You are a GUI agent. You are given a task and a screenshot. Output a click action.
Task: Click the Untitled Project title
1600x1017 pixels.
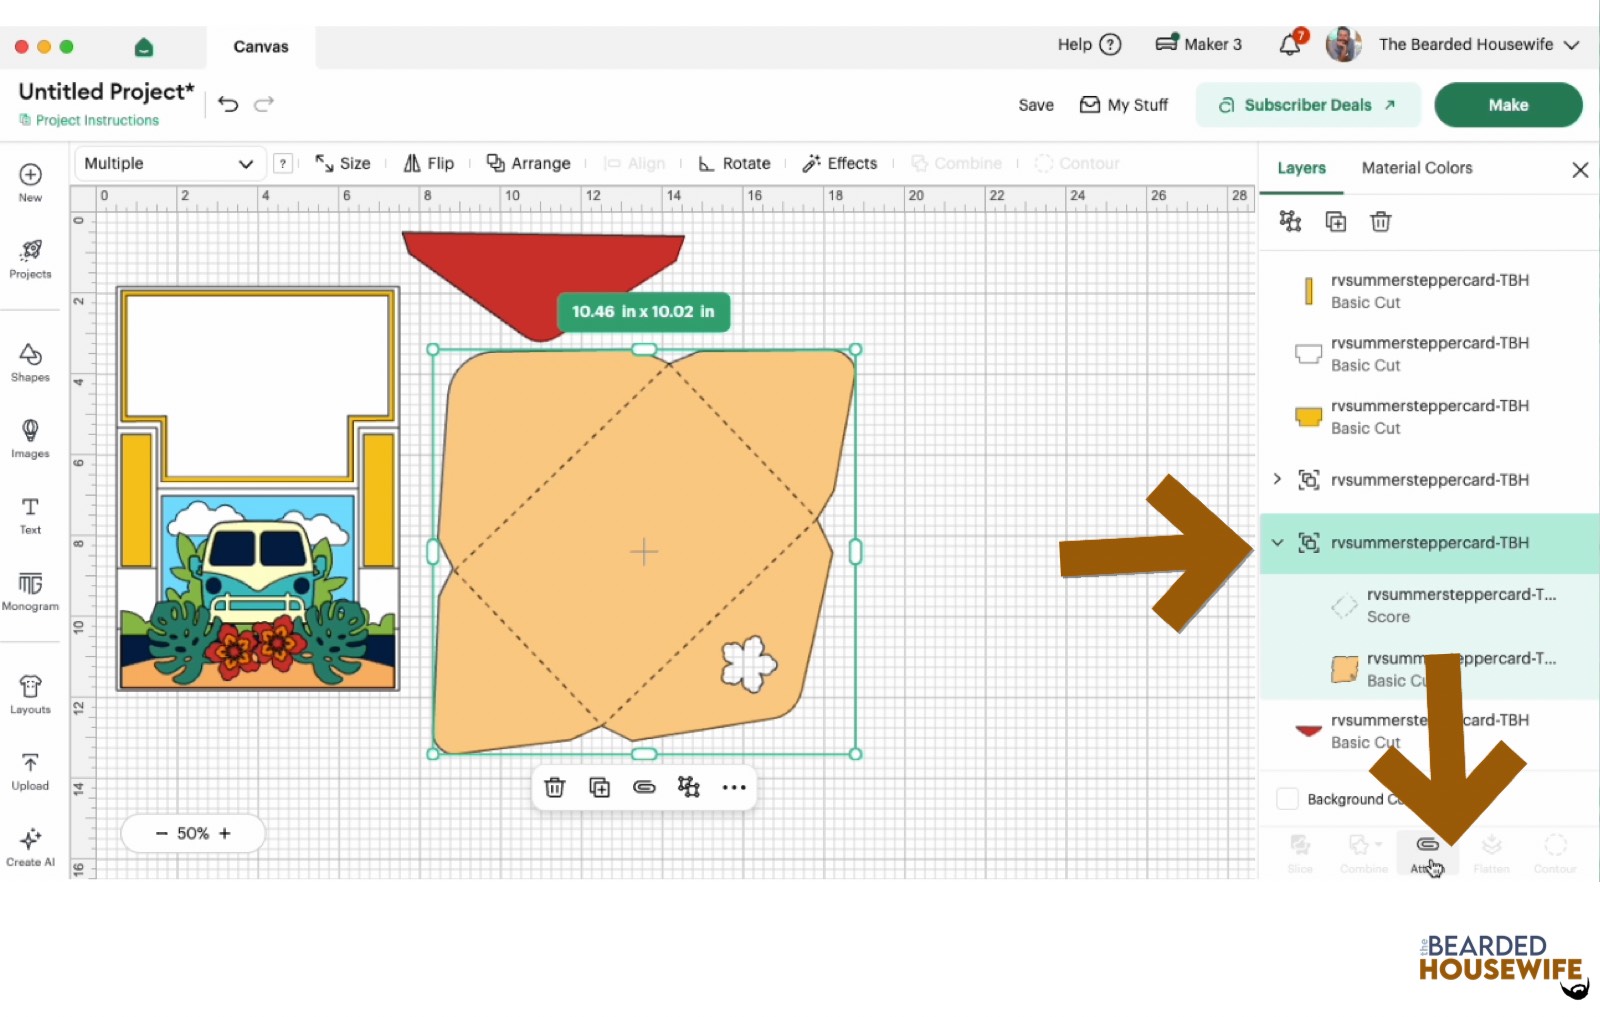[x=106, y=91]
